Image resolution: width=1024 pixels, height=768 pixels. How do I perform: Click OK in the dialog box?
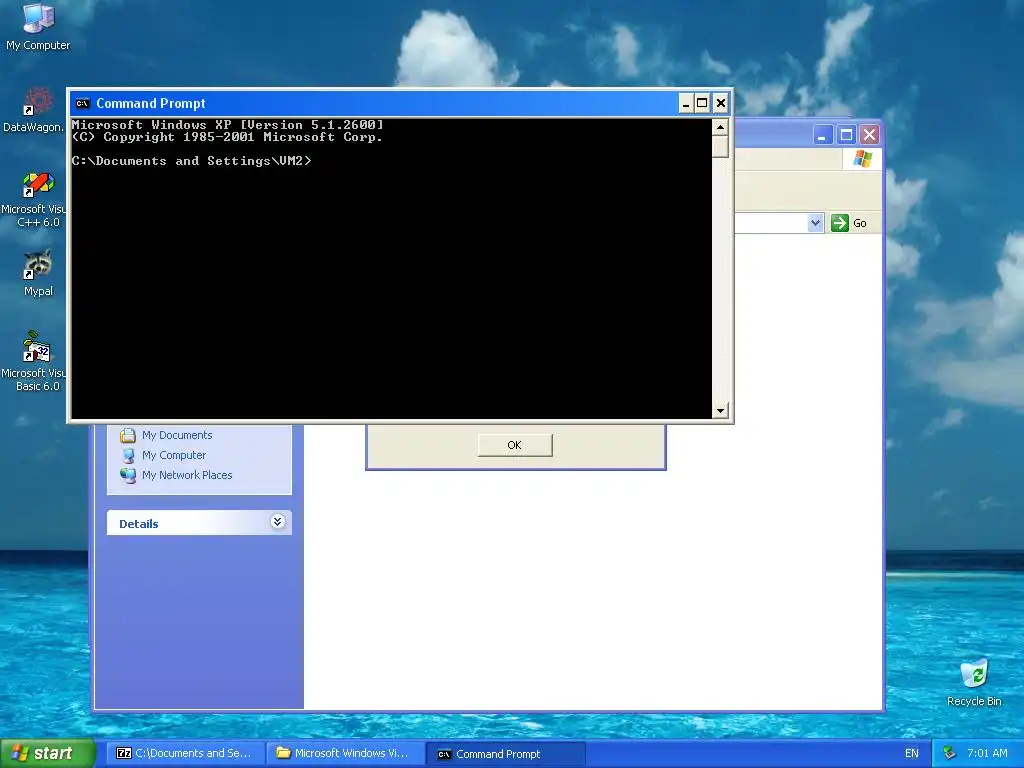pyautogui.click(x=515, y=445)
